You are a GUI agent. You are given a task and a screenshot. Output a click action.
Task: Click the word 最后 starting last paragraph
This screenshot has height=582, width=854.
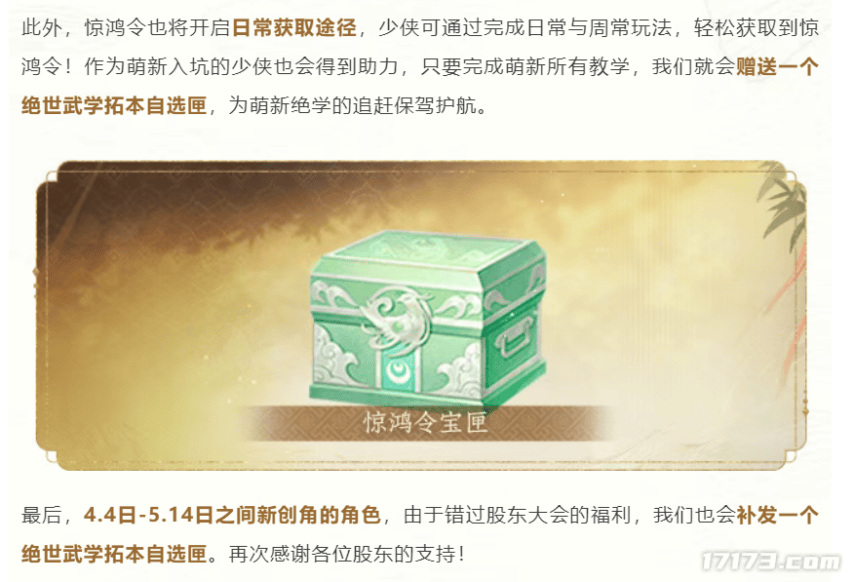(42, 515)
